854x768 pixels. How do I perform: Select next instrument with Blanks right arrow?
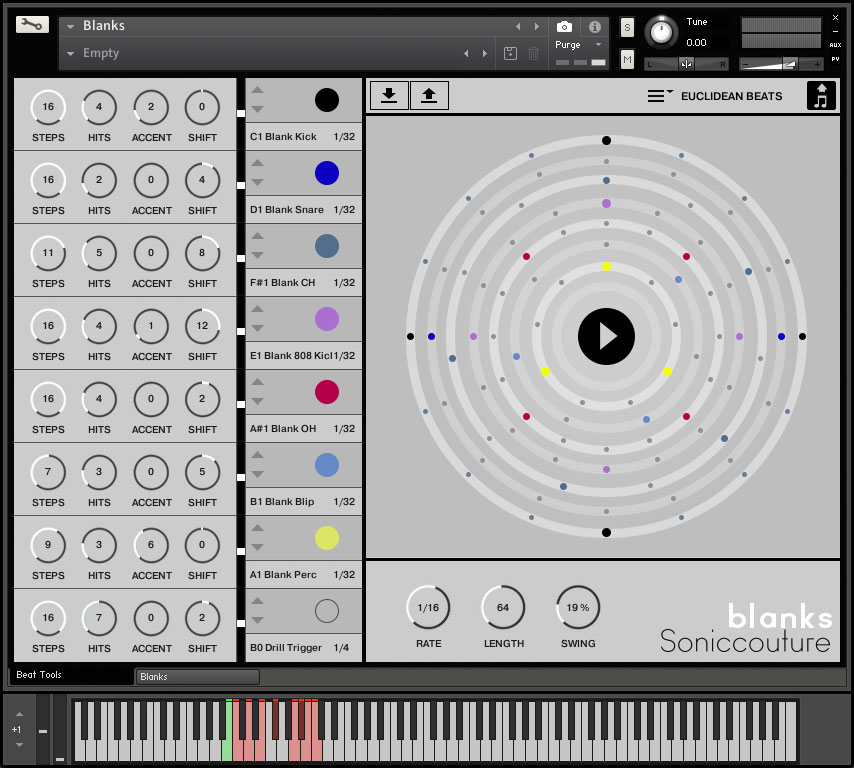(537, 26)
